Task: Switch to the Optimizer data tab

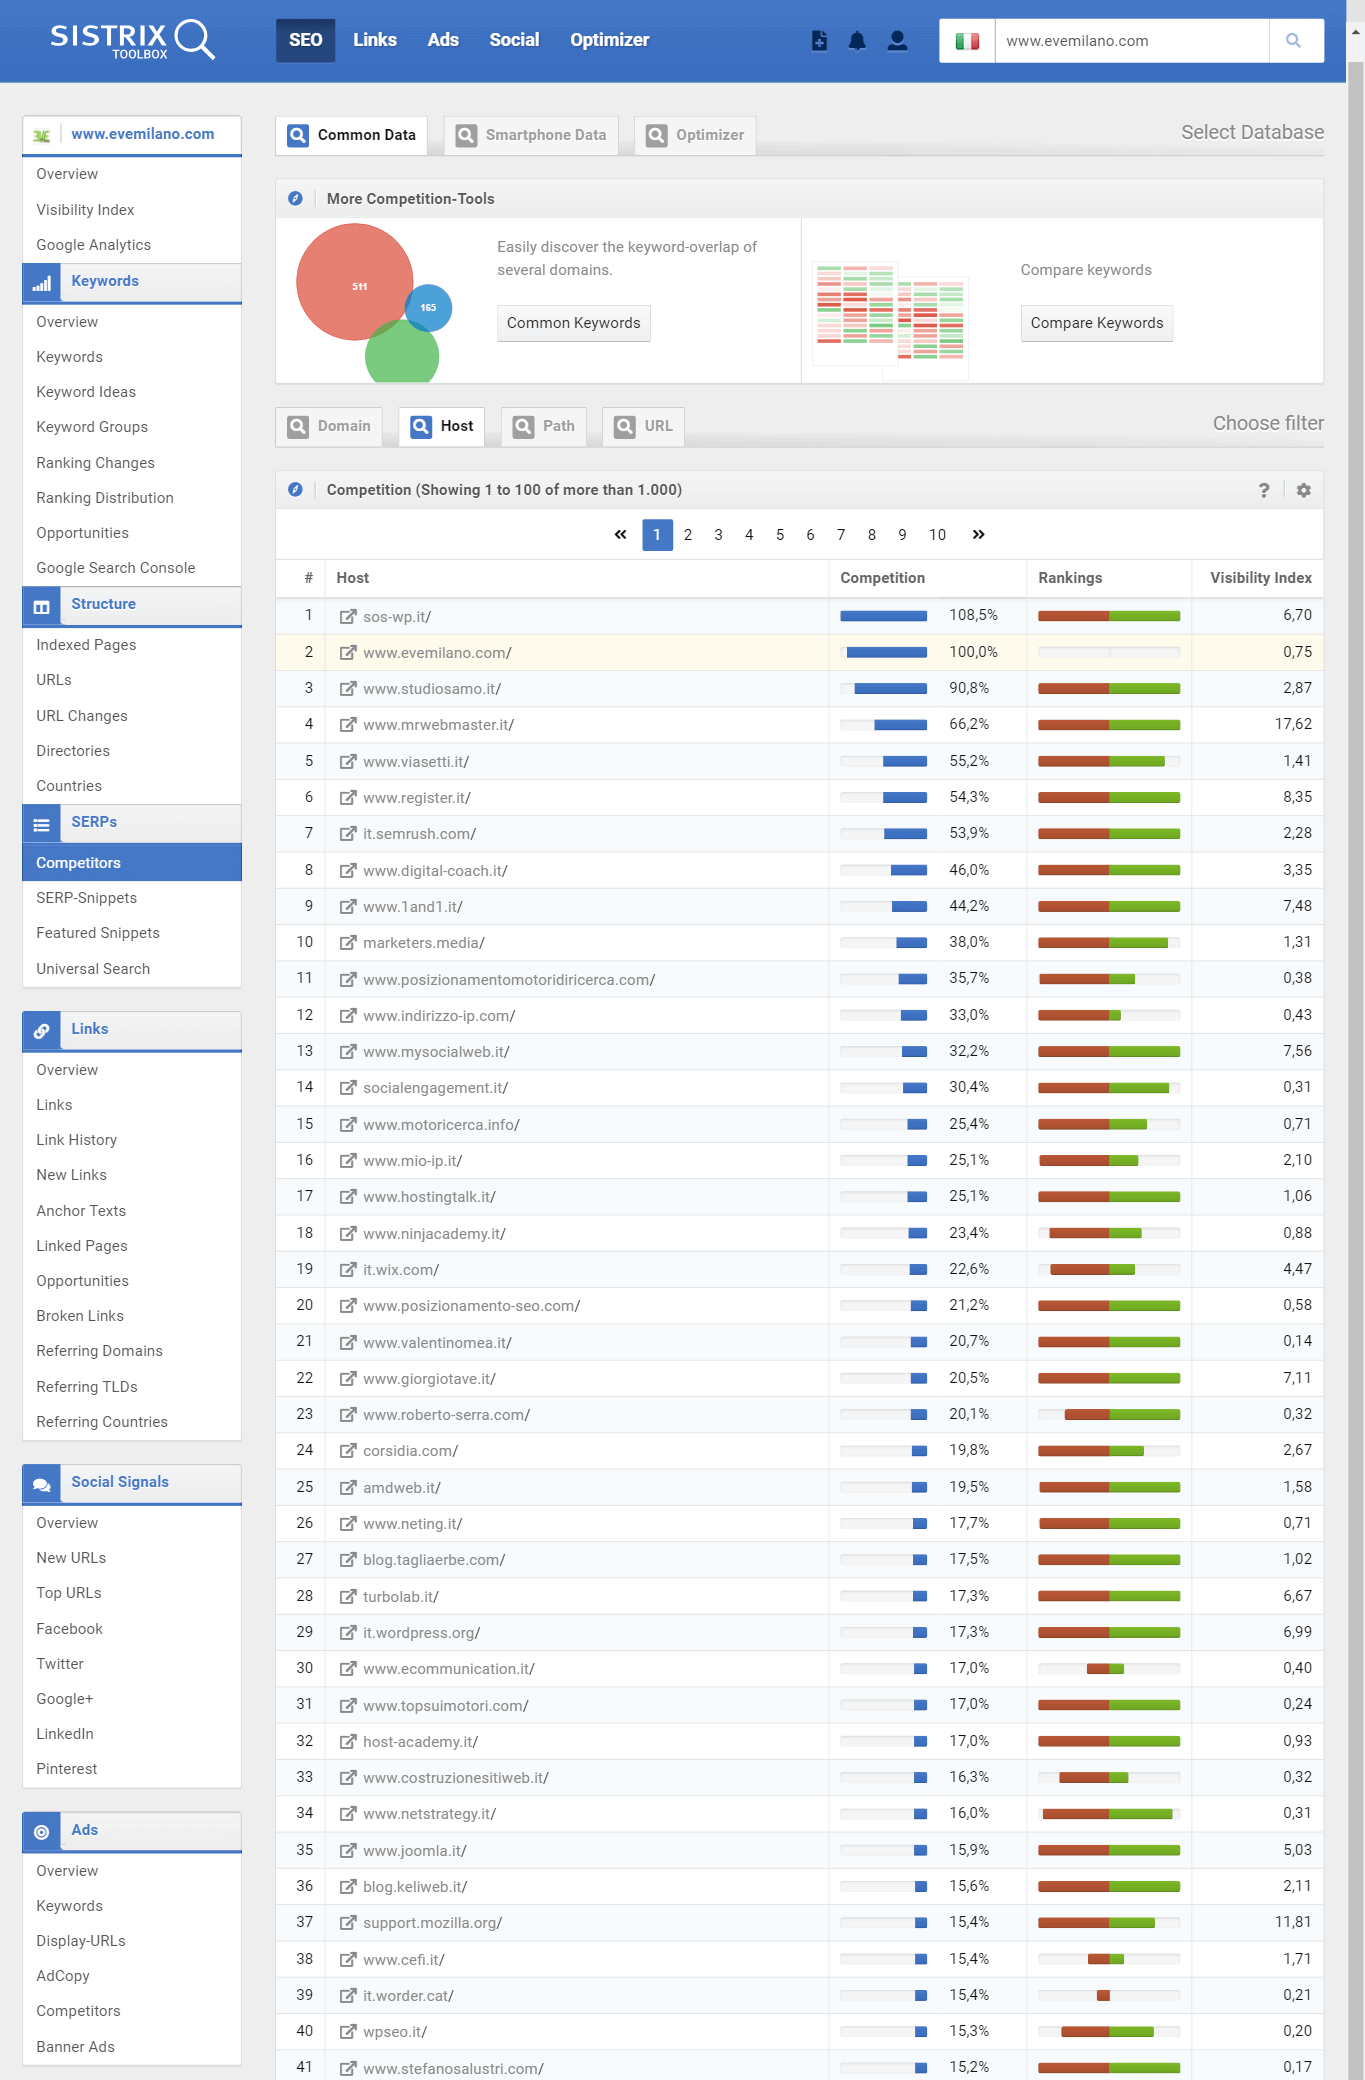Action: coord(695,135)
